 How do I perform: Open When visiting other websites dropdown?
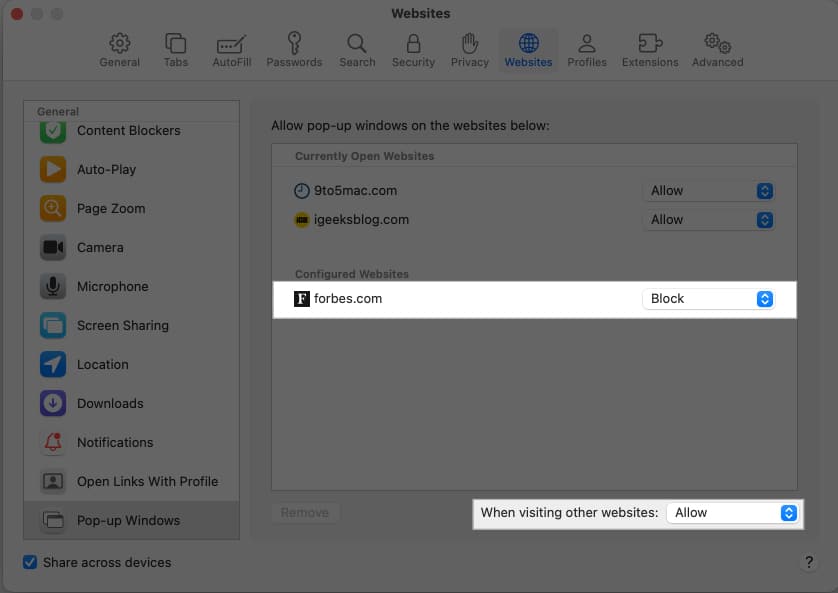(x=733, y=513)
